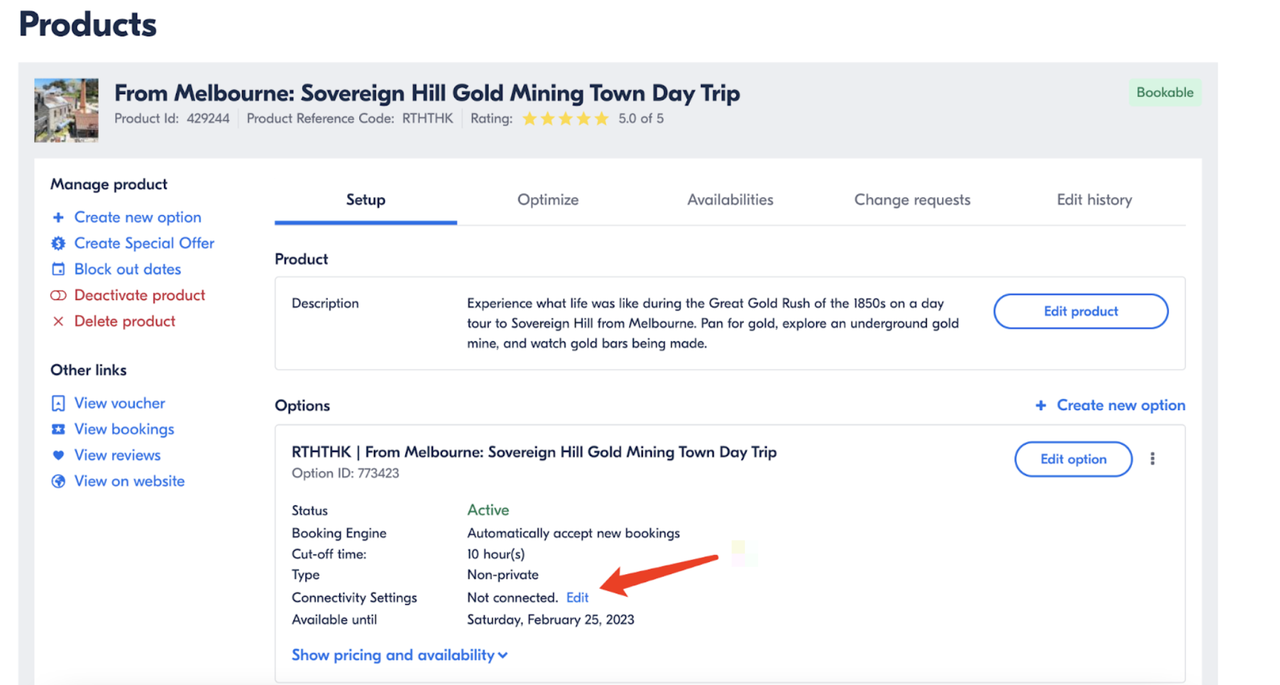The width and height of the screenshot is (1280, 685).
Task: Switch to the Optimize tab
Action: (x=548, y=200)
